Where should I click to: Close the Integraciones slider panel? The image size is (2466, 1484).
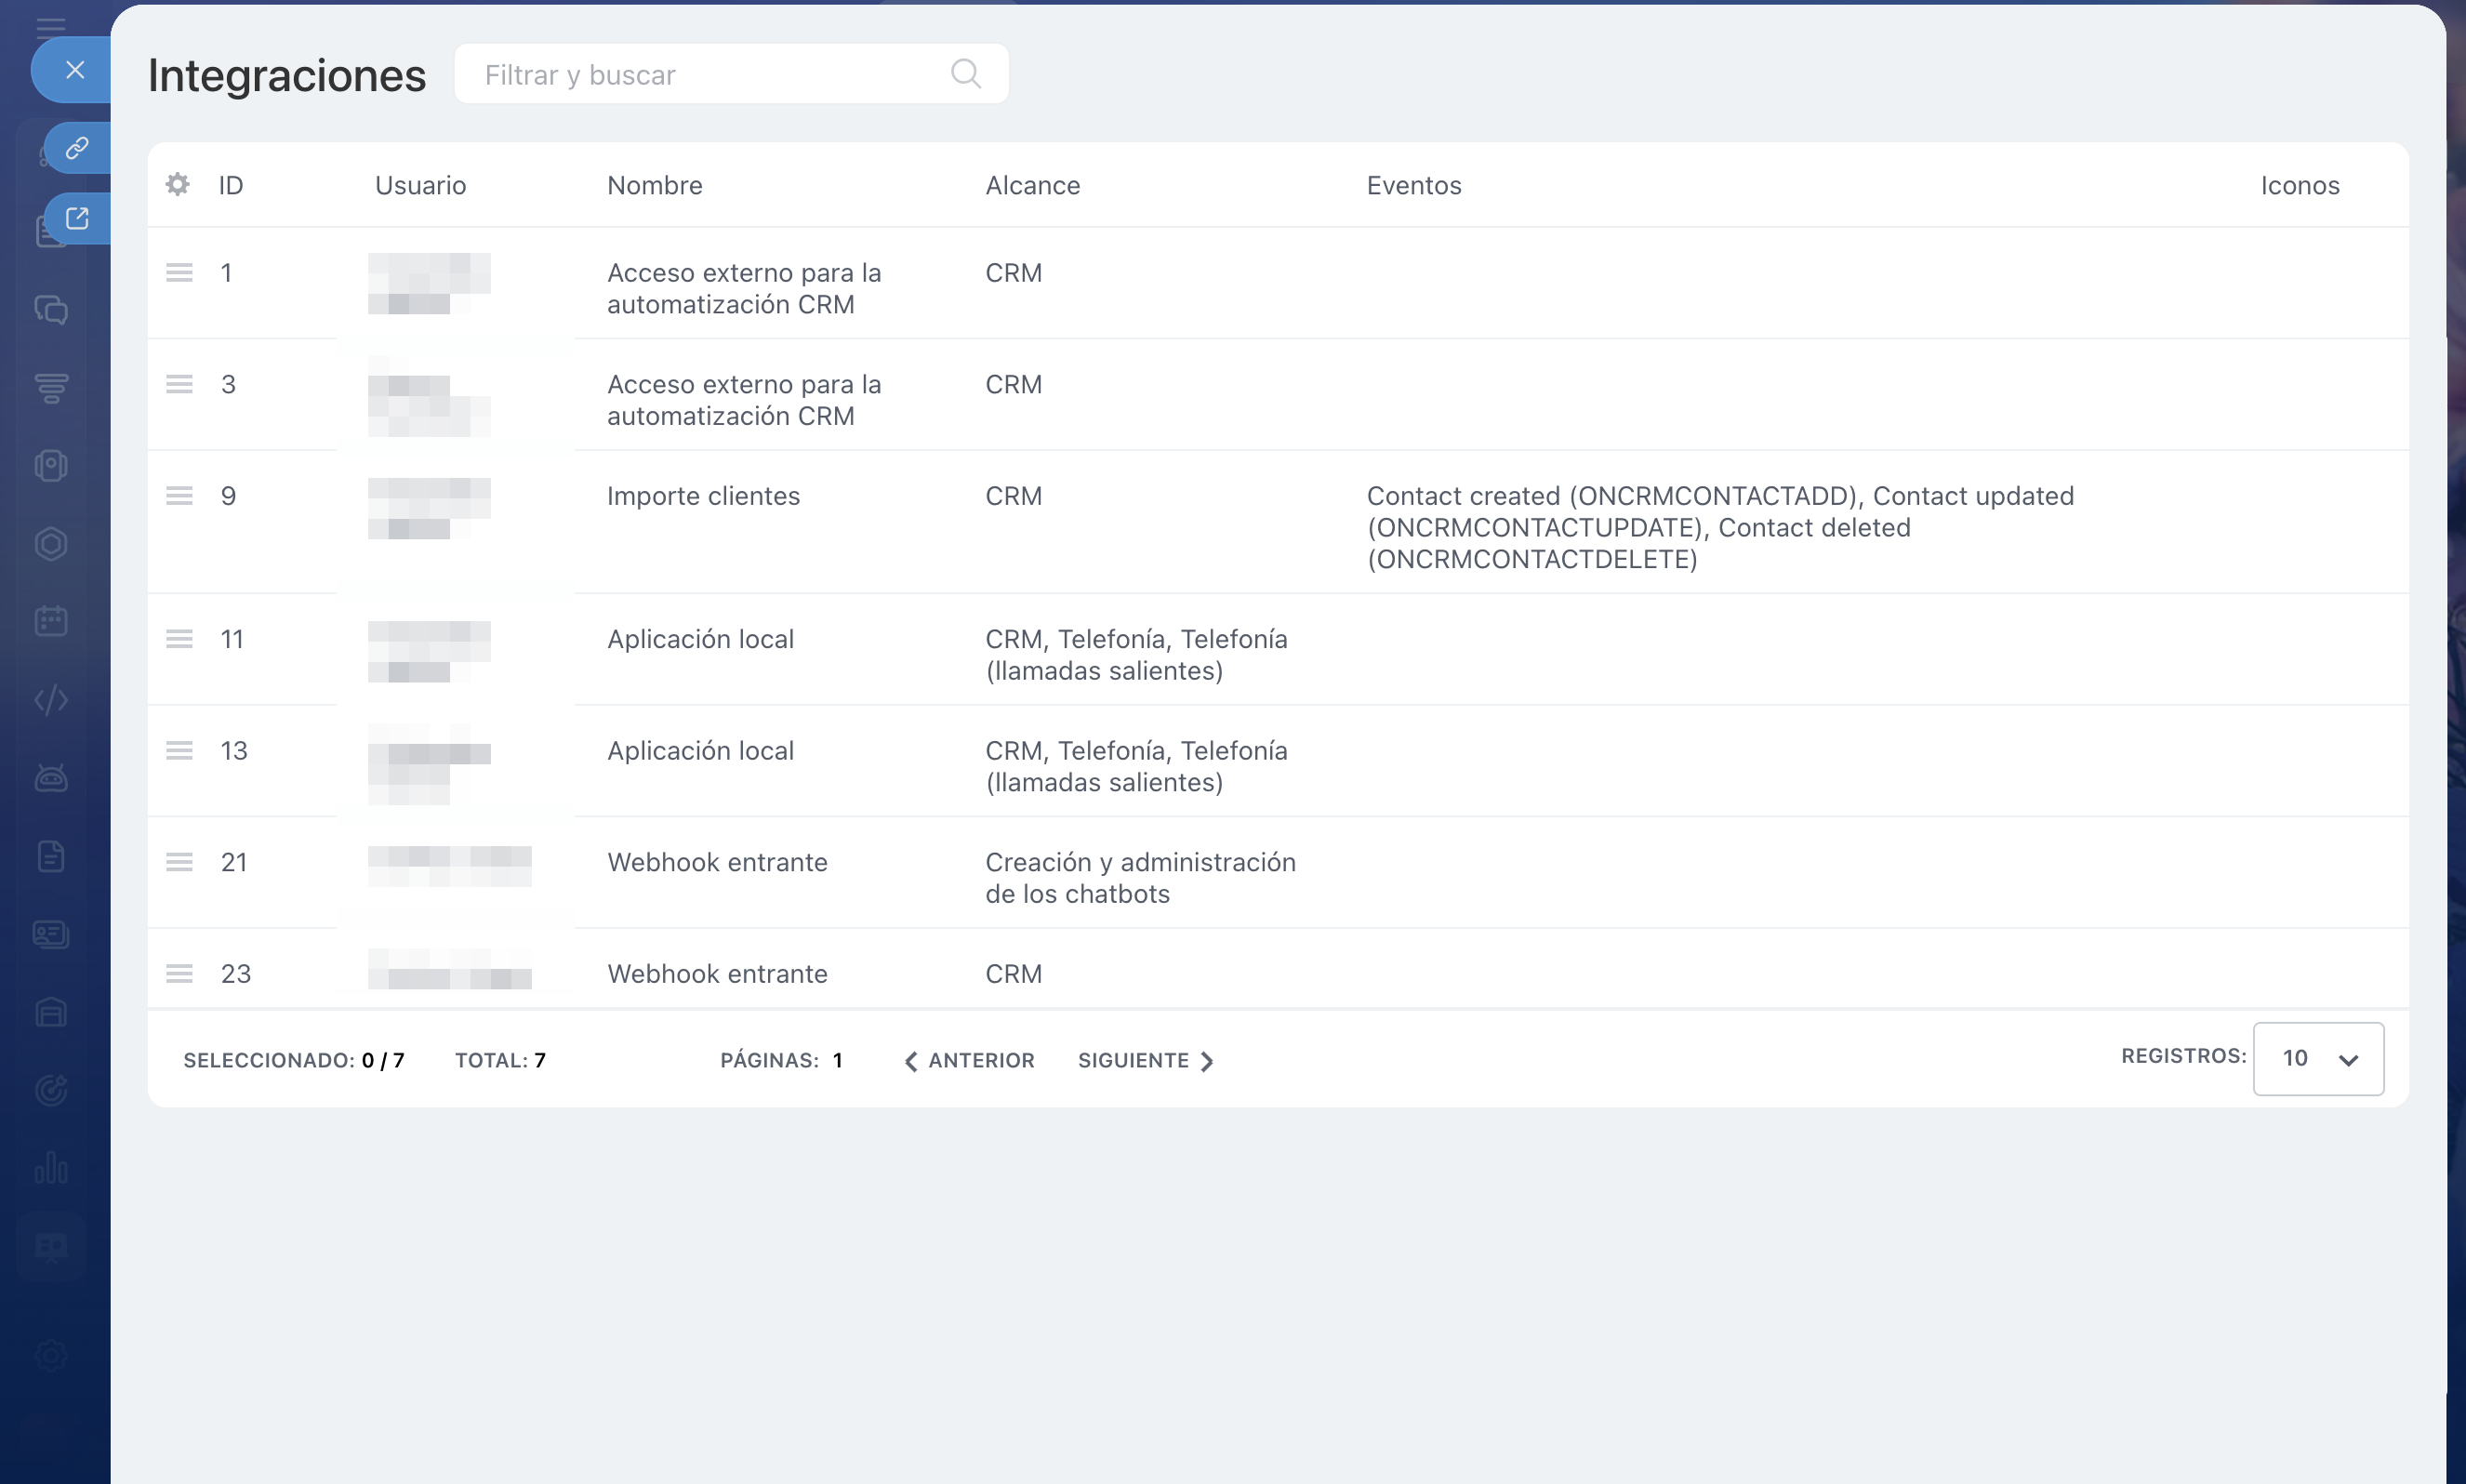point(75,70)
